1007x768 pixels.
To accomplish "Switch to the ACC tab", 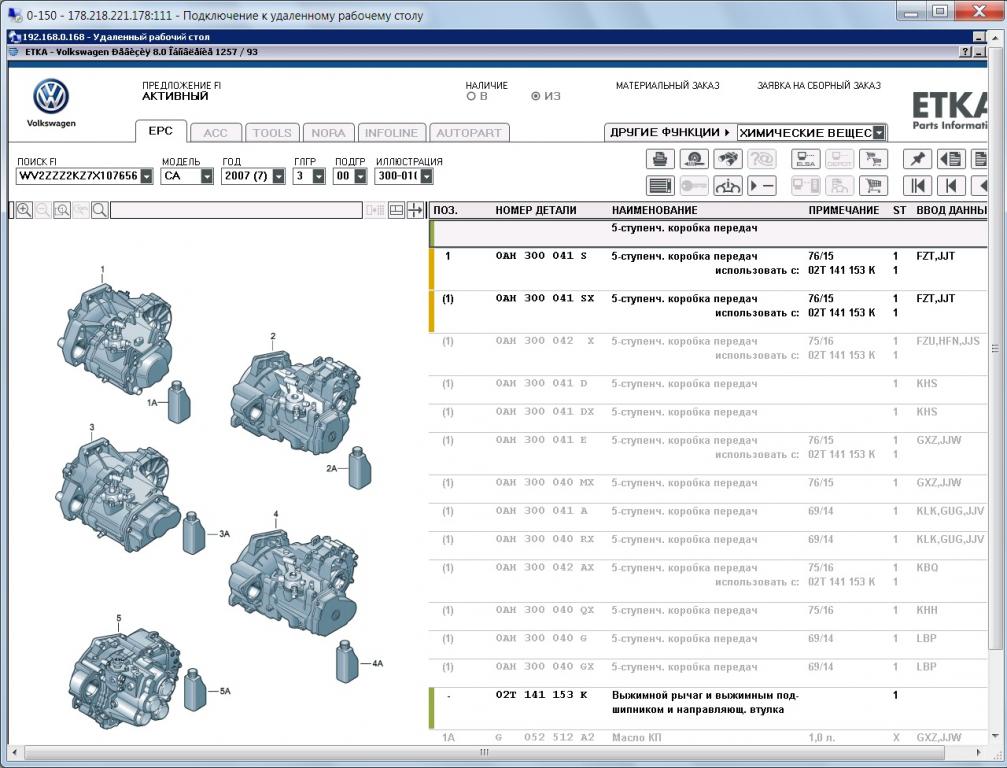I will click(216, 133).
